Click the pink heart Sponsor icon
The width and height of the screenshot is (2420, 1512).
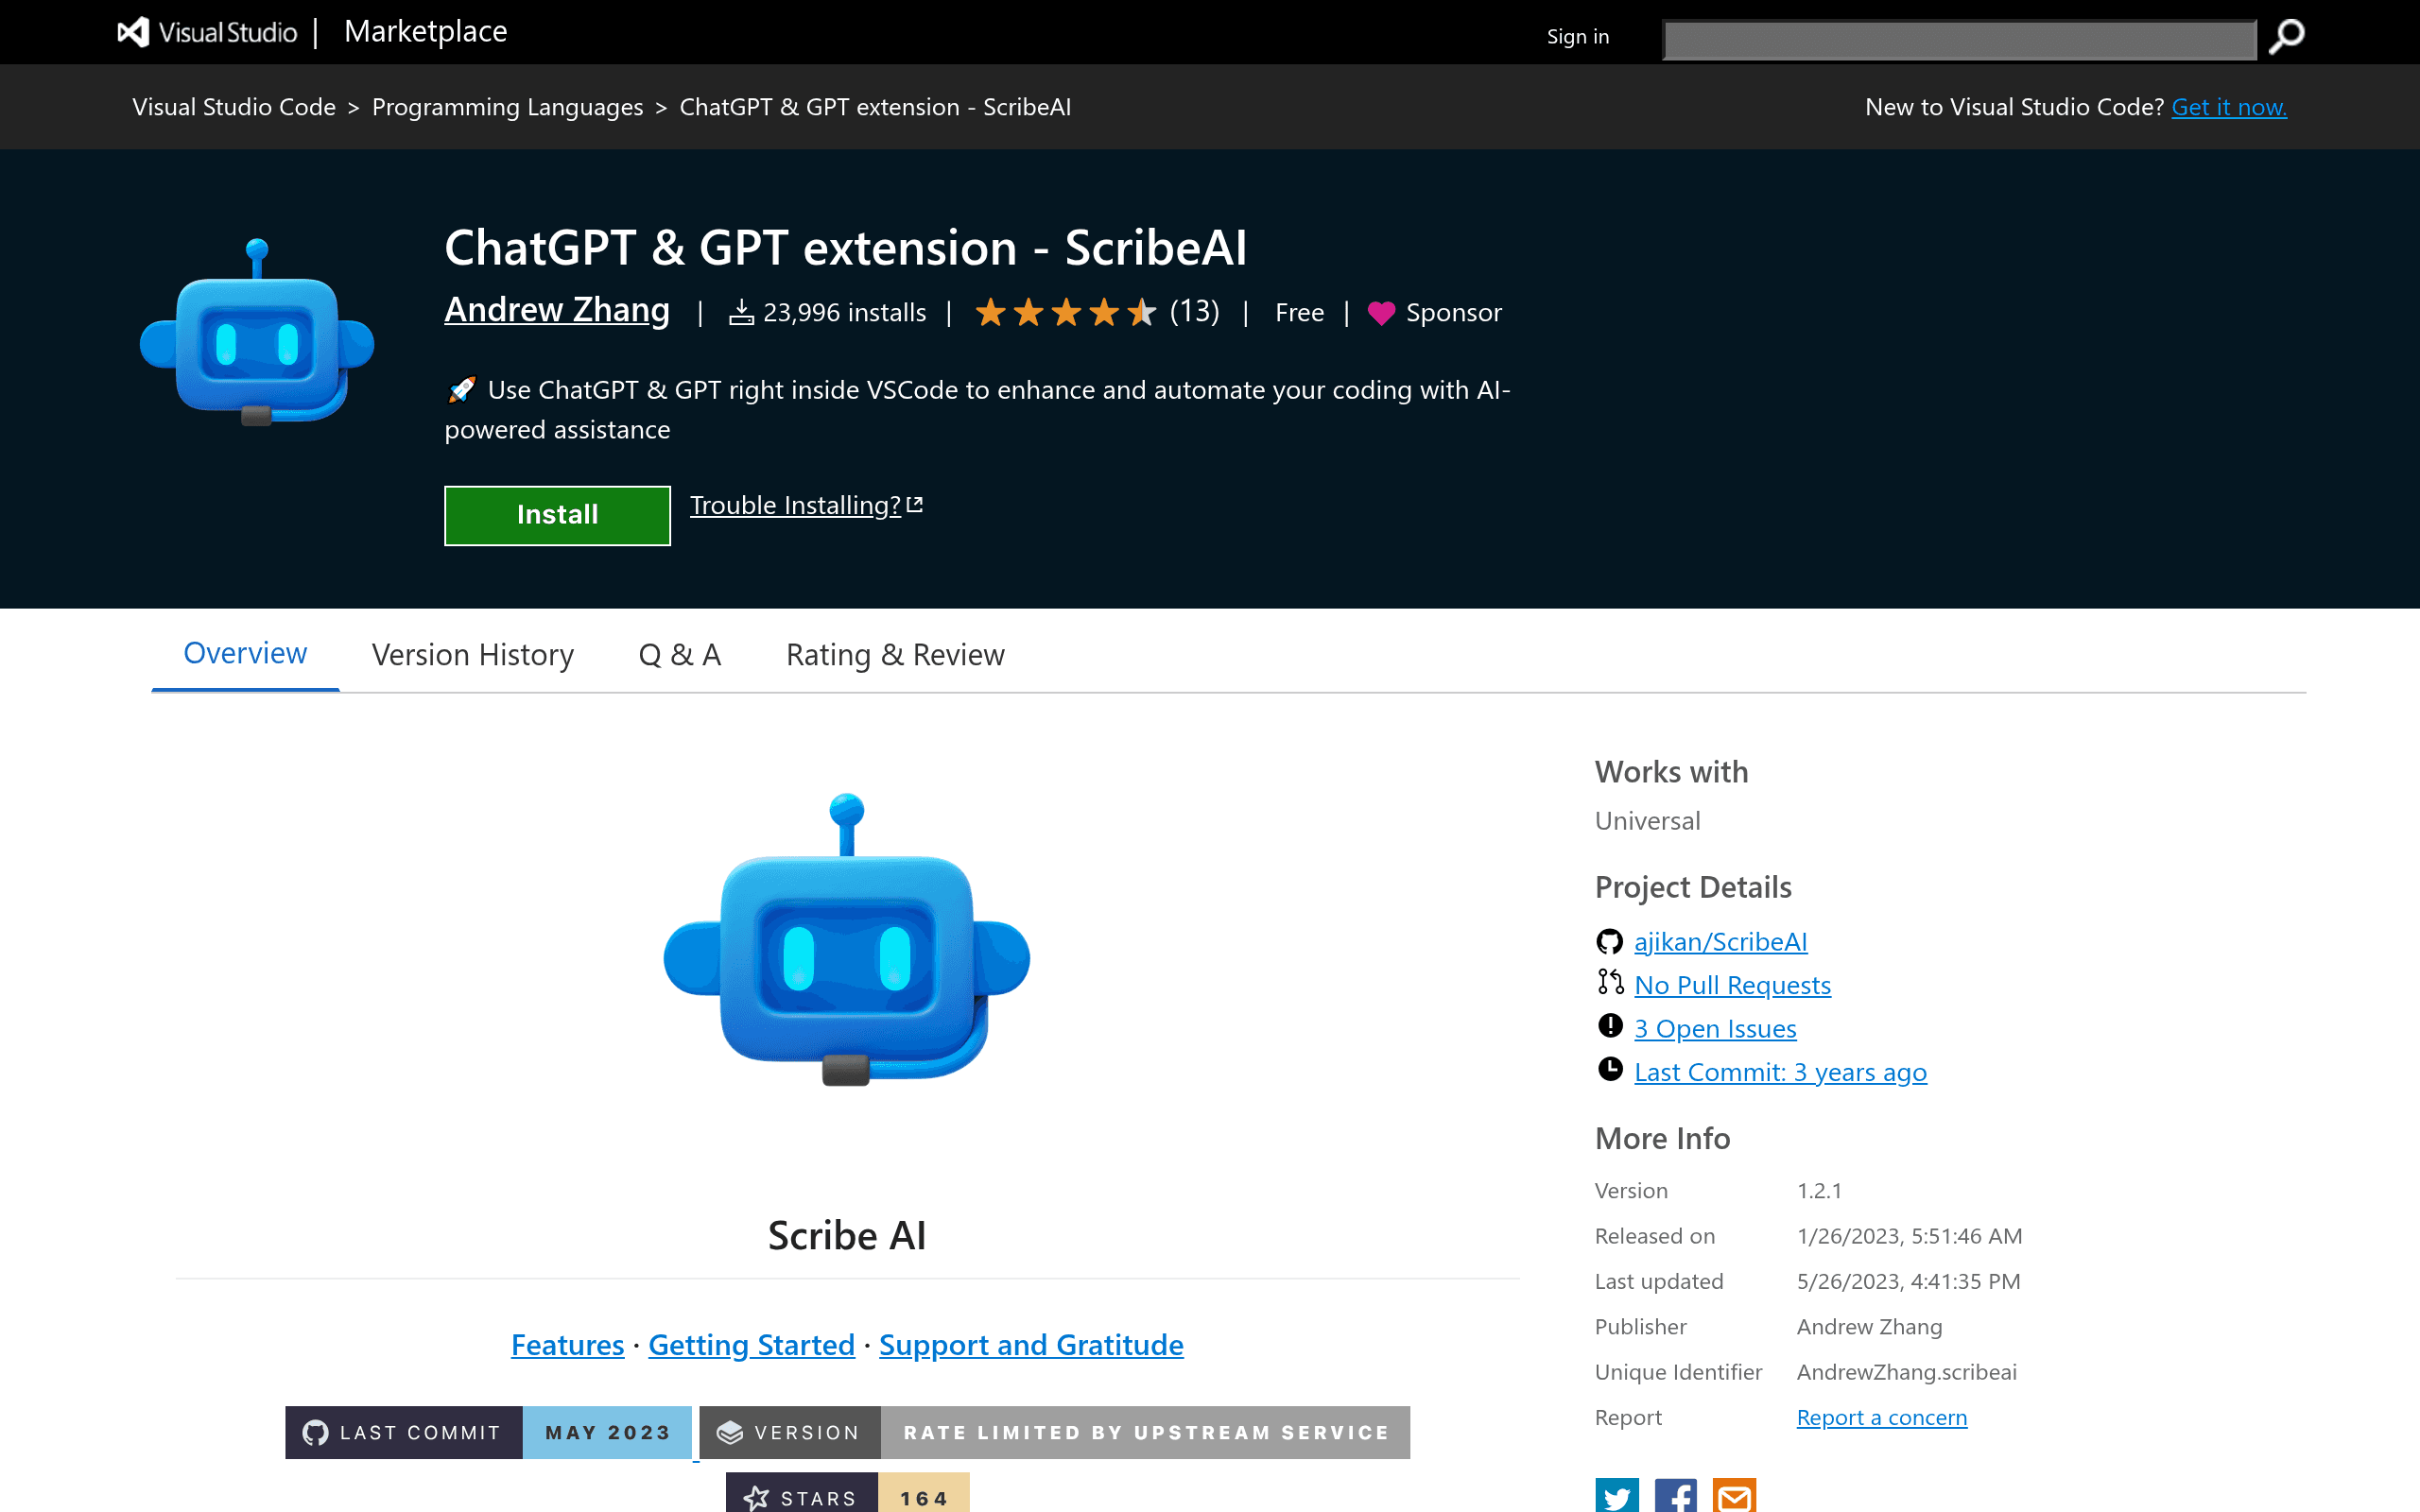tap(1381, 313)
